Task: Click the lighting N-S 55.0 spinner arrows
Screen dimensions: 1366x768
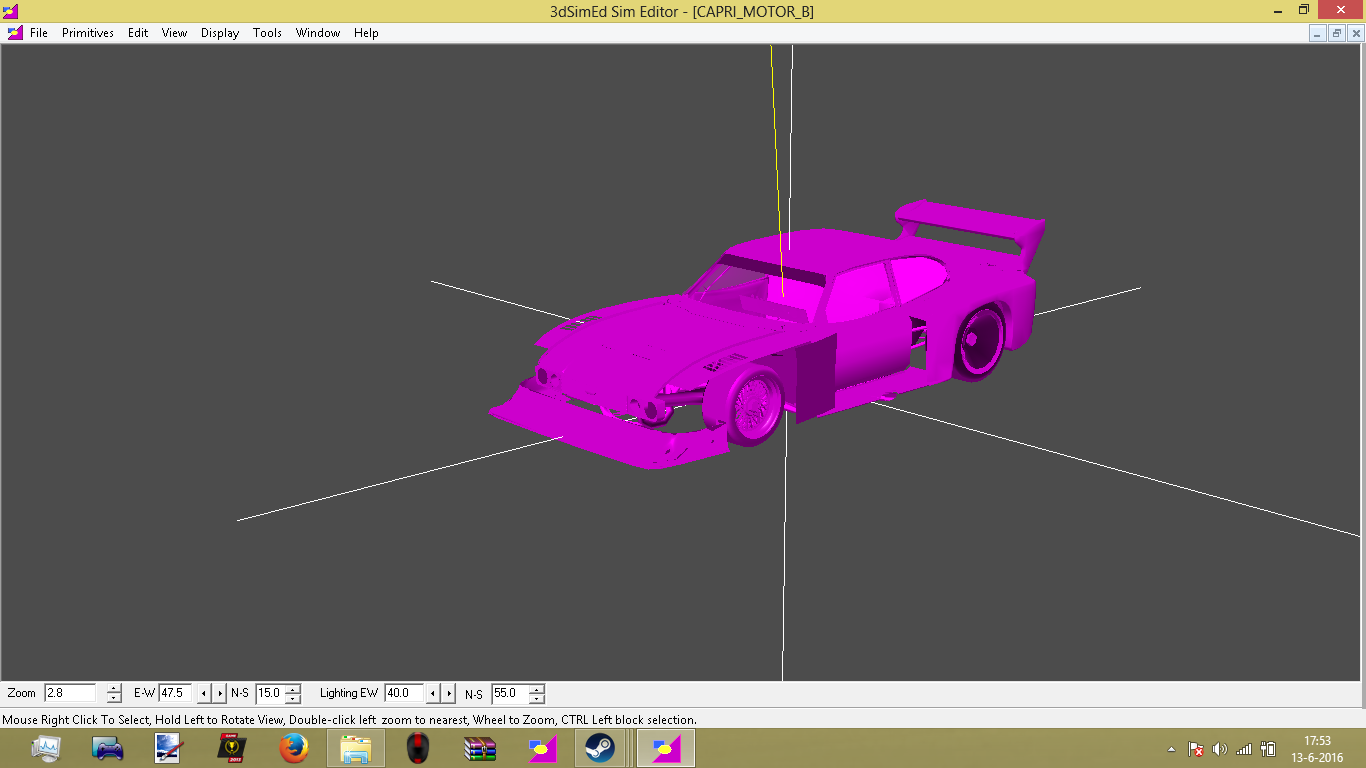Action: (x=537, y=693)
